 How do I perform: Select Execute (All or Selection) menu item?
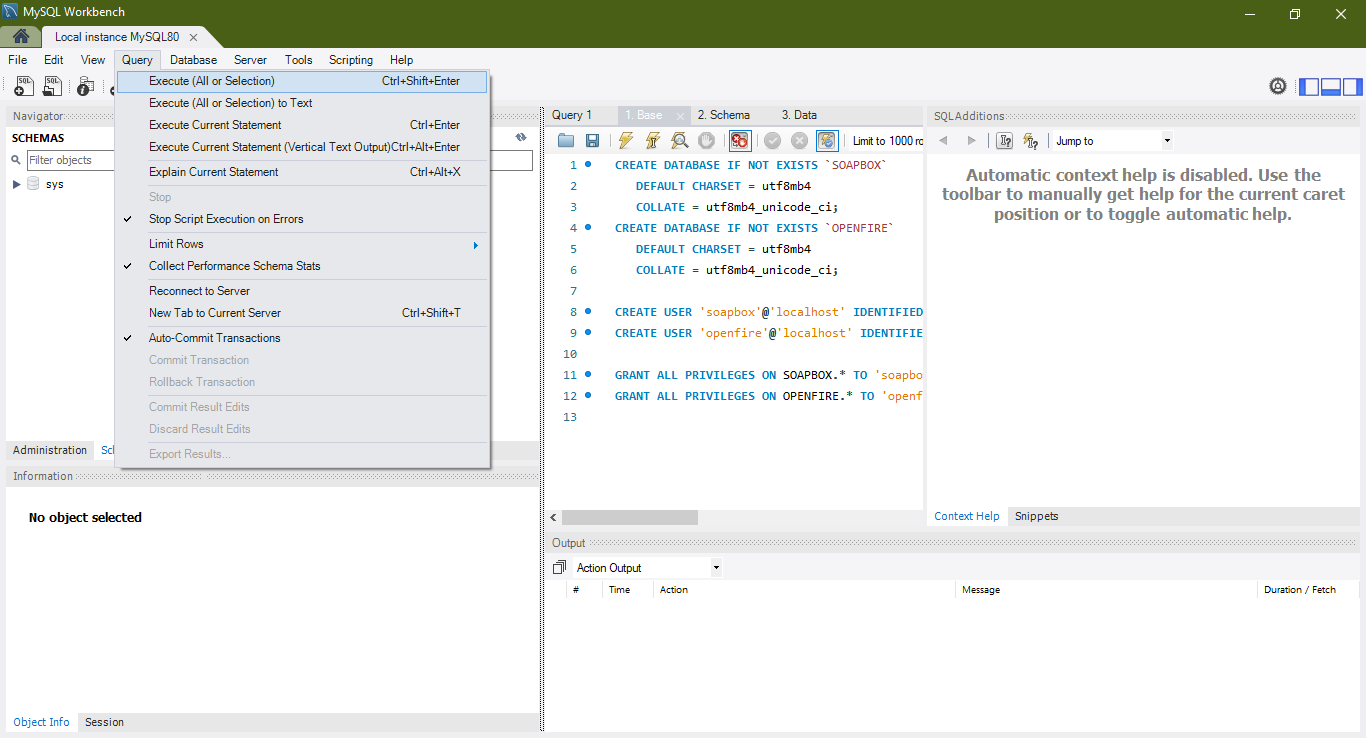(x=303, y=81)
